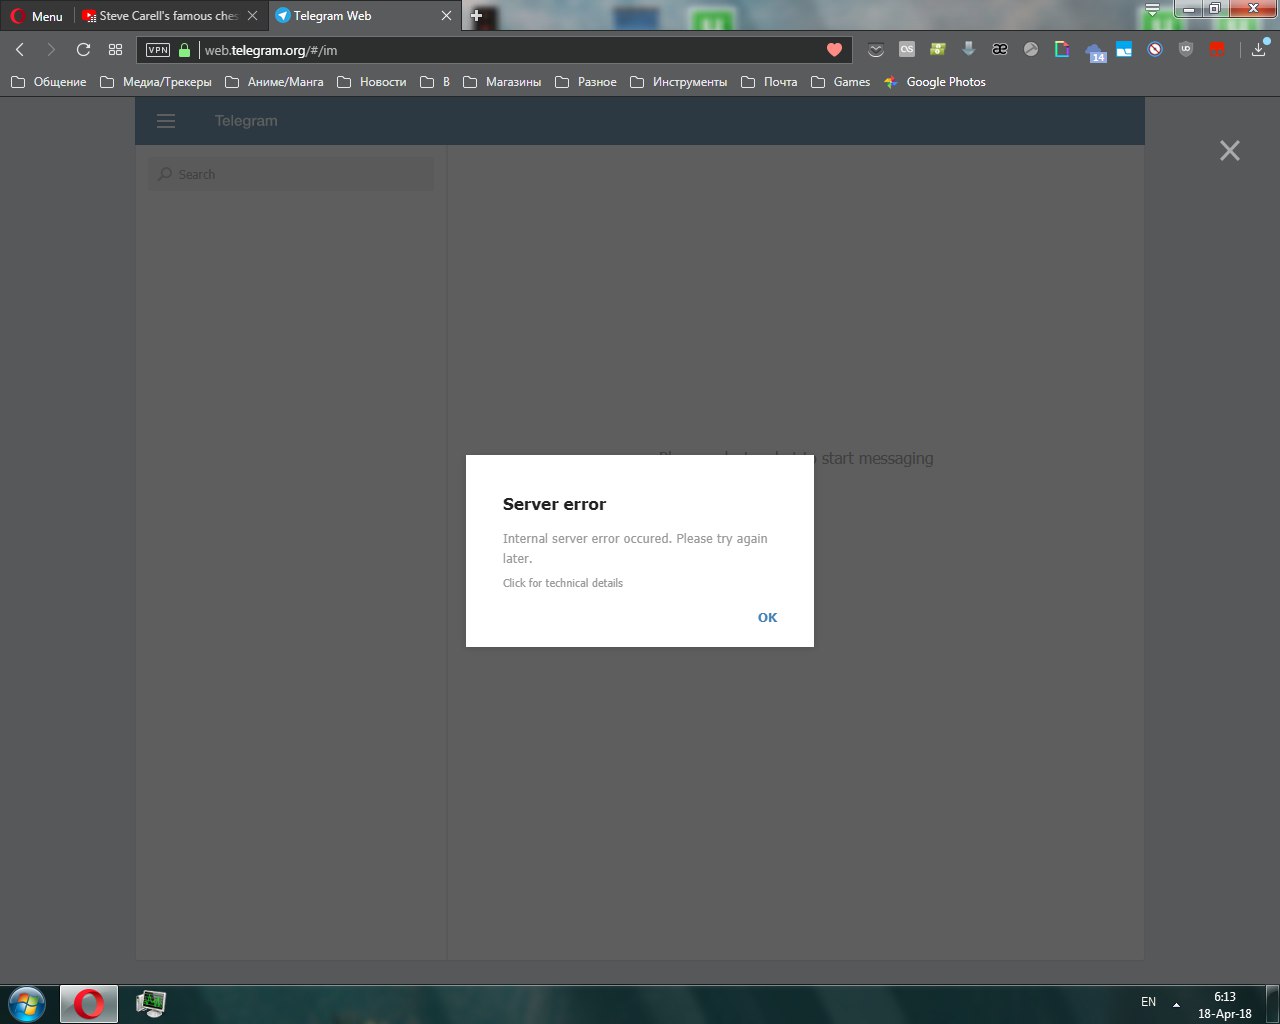Switch to the Steve Carell YouTube tab
Image resolution: width=1280 pixels, height=1024 pixels.
[169, 16]
